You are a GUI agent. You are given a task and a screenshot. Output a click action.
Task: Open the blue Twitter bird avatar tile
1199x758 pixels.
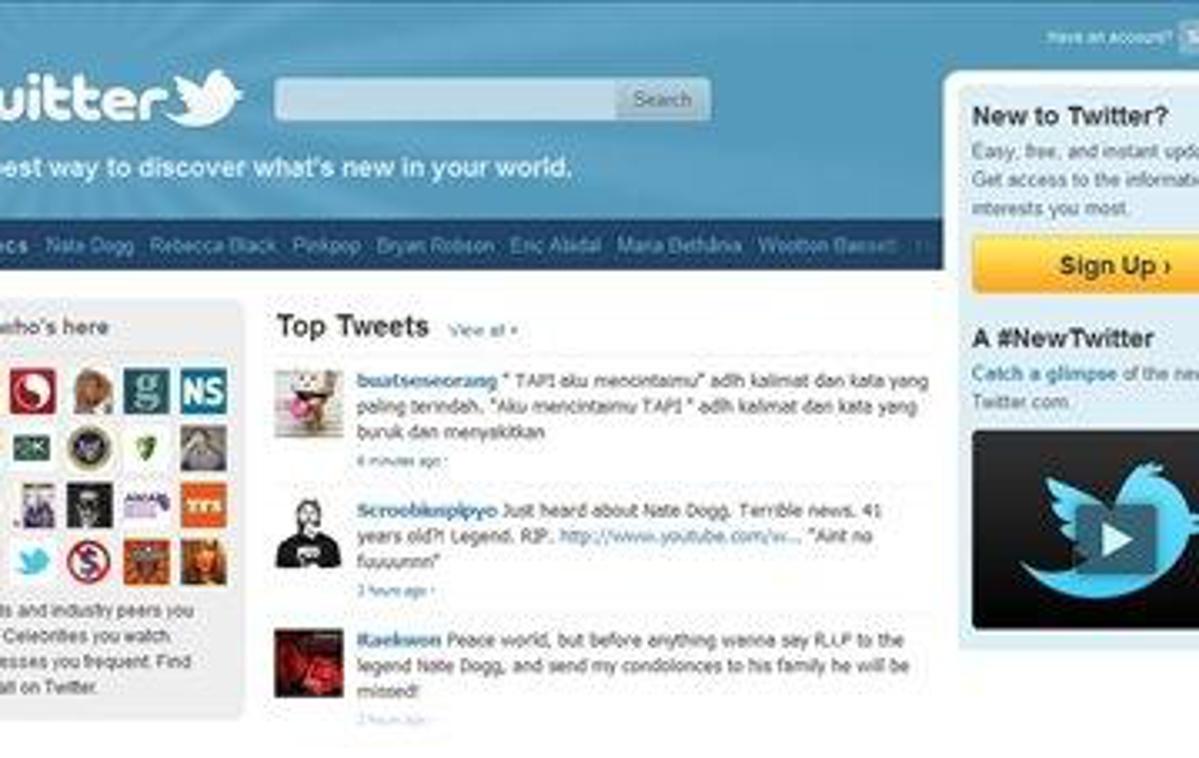pos(33,562)
